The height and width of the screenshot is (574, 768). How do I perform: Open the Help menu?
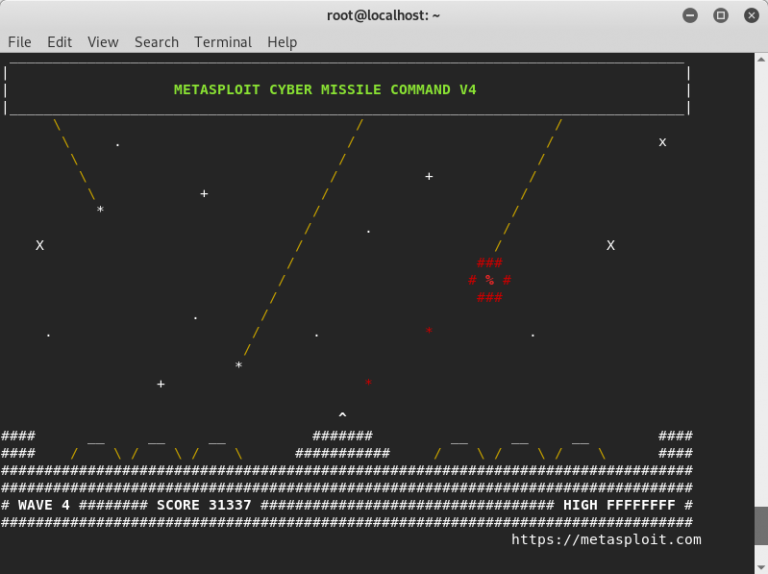point(282,43)
